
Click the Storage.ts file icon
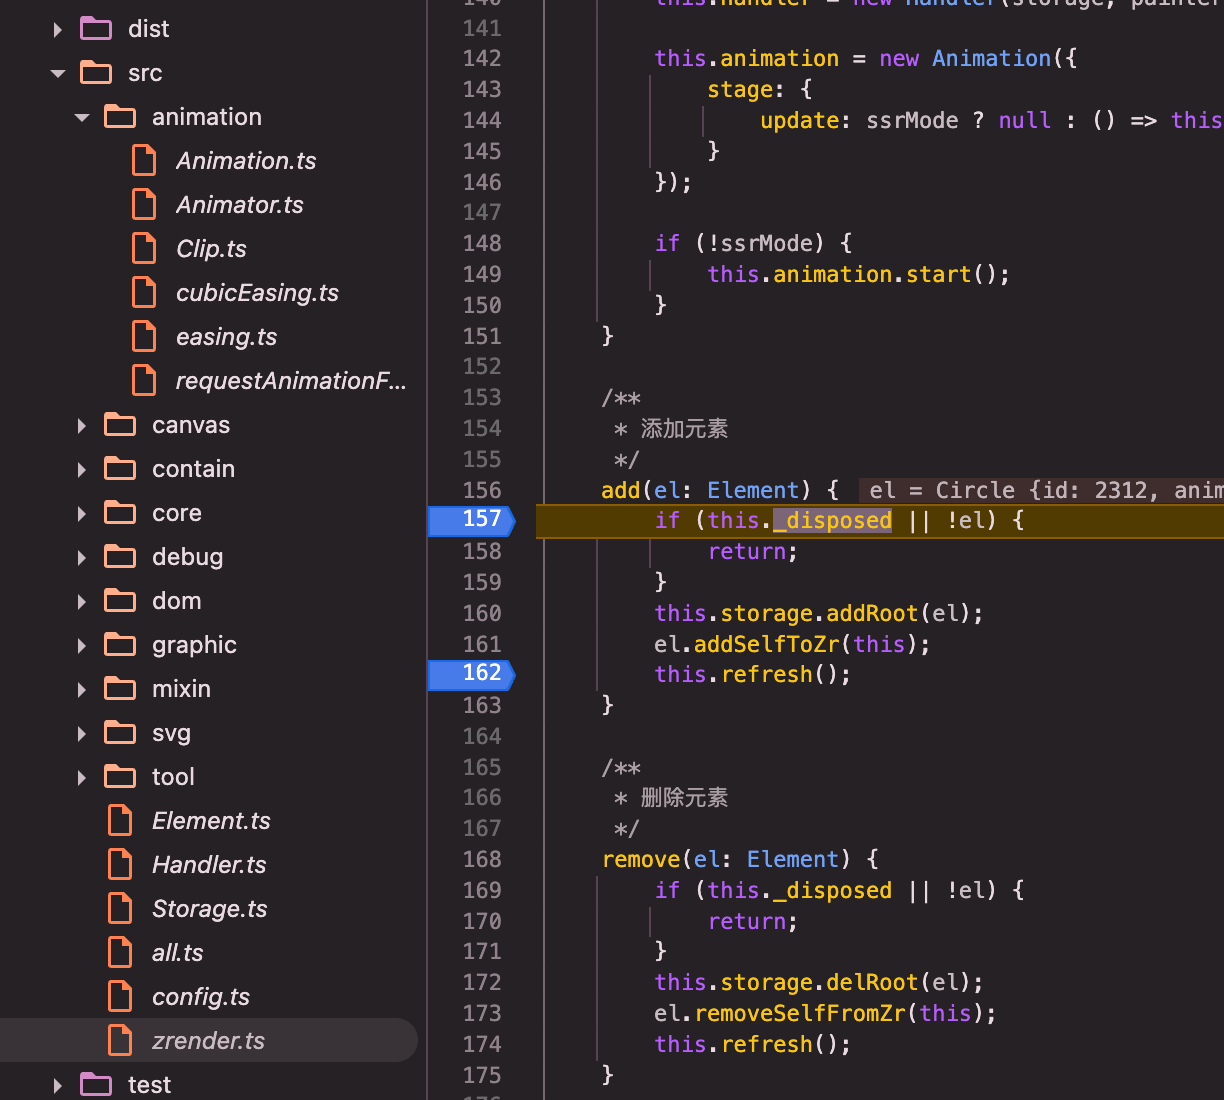coord(121,909)
